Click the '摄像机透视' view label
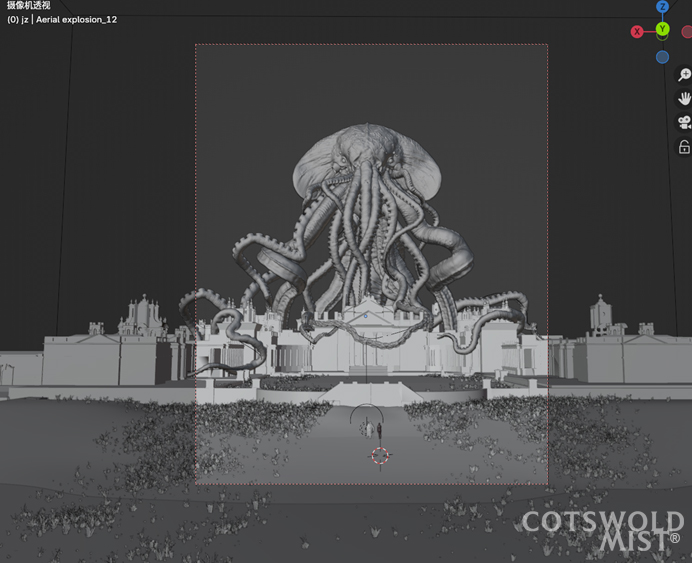 coord(29,5)
